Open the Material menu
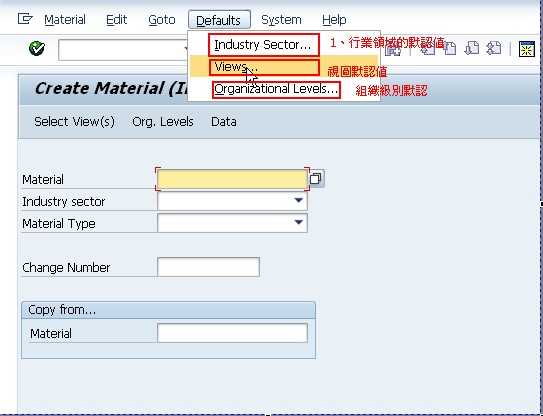The height and width of the screenshot is (416, 543). click(x=65, y=20)
